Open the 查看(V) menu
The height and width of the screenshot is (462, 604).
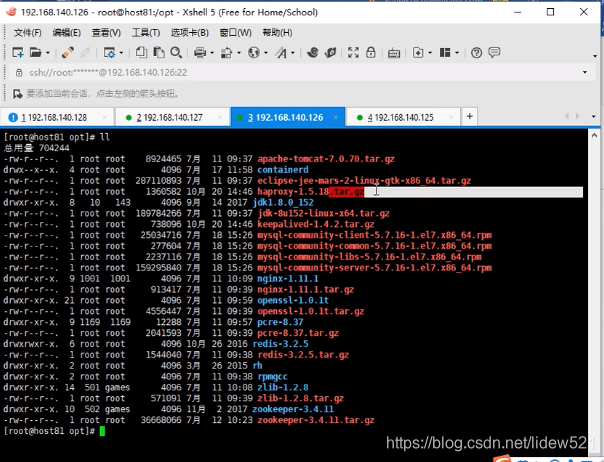106,33
